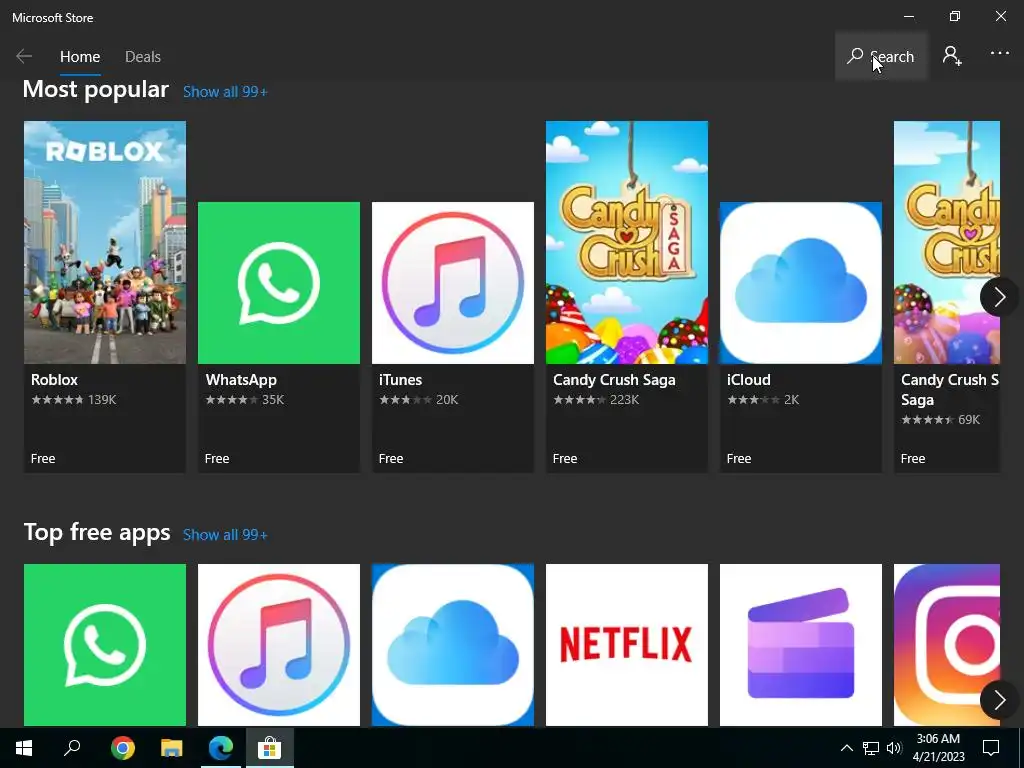The width and height of the screenshot is (1024, 768).
Task: Click the 69K rating under Candy Crush Soda
Action: pyautogui.click(x=940, y=420)
